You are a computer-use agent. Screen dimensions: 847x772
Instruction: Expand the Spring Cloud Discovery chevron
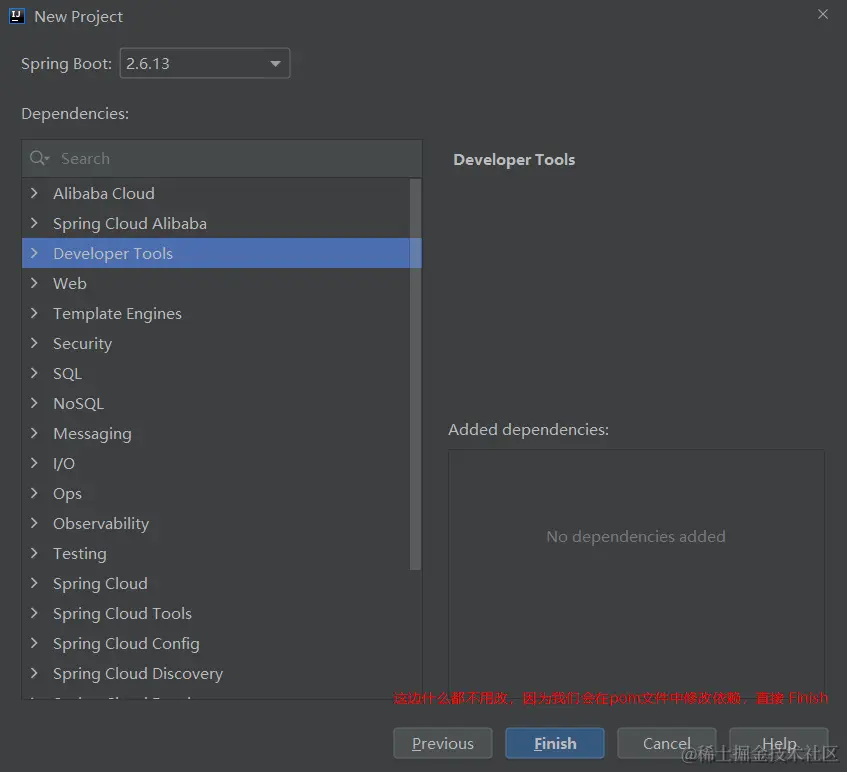point(34,673)
